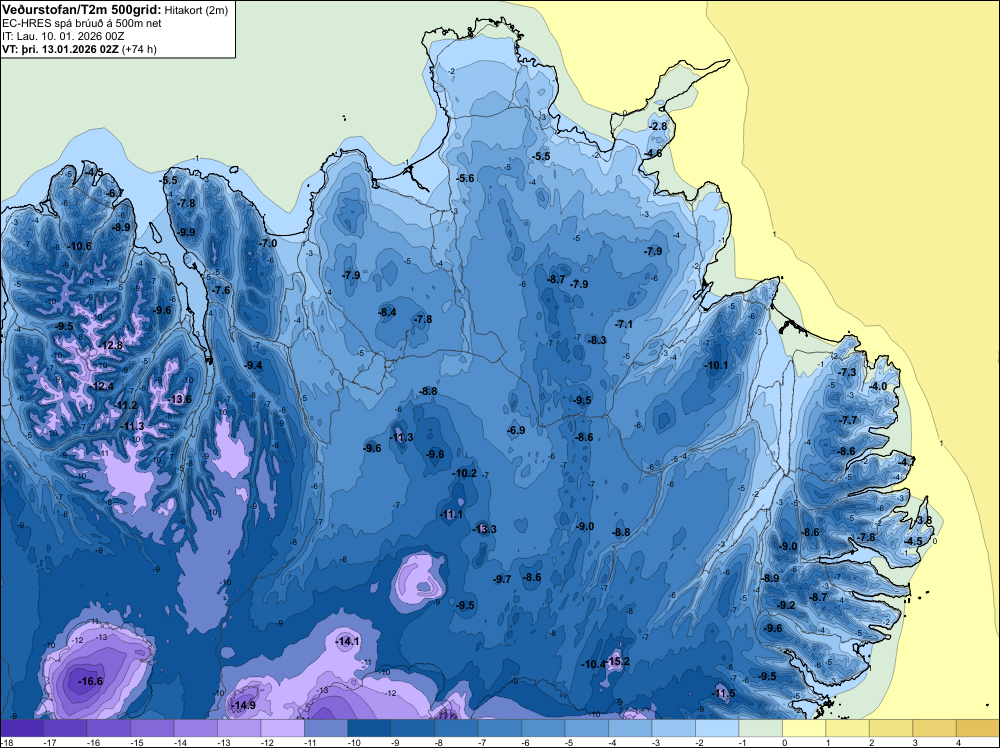Click the '-11' label in the color legend
The height and width of the screenshot is (748, 1000).
[310, 742]
